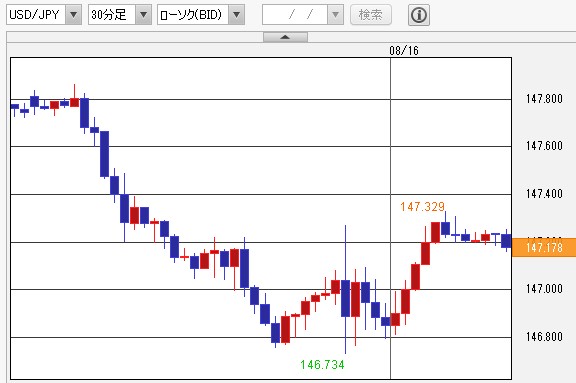Open the USD/JPY currency pair dropdown

[x=73, y=15]
